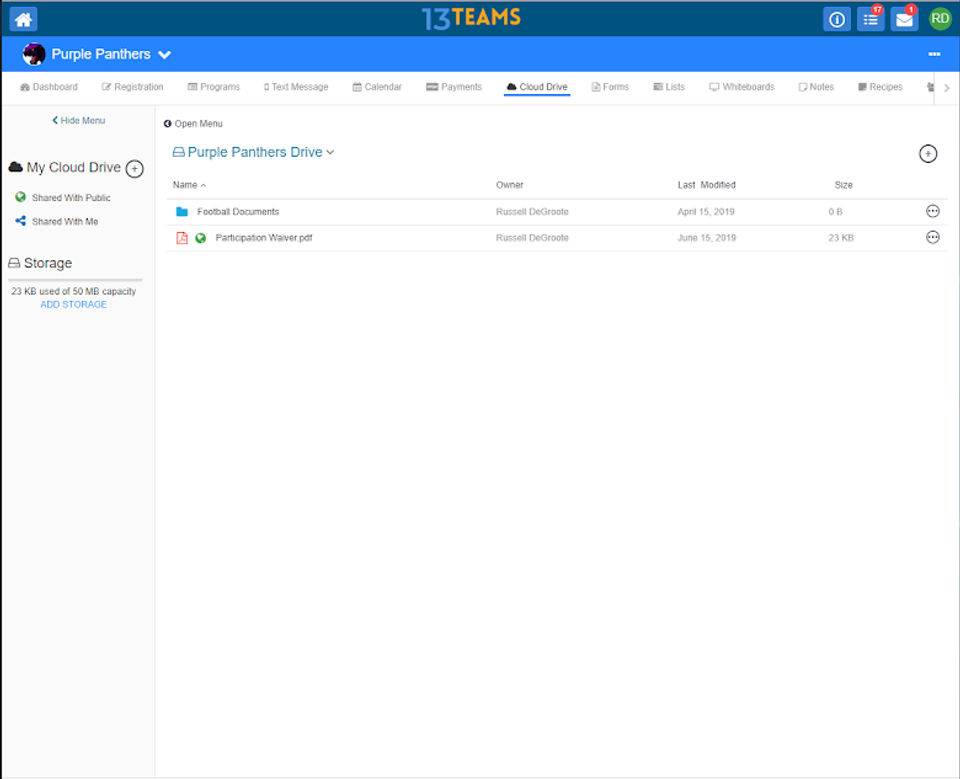Viewport: 960px width, 779px height.
Task: Click public globe icon on Participation Waiver
Action: 200,238
